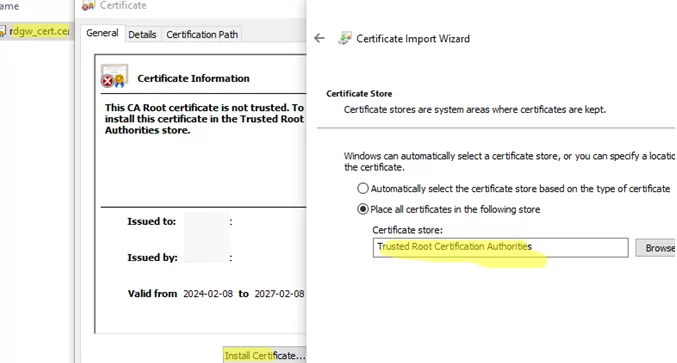This screenshot has height=363, width=677.
Task: Click the CA Root not trusted message
Action: [x=204, y=119]
